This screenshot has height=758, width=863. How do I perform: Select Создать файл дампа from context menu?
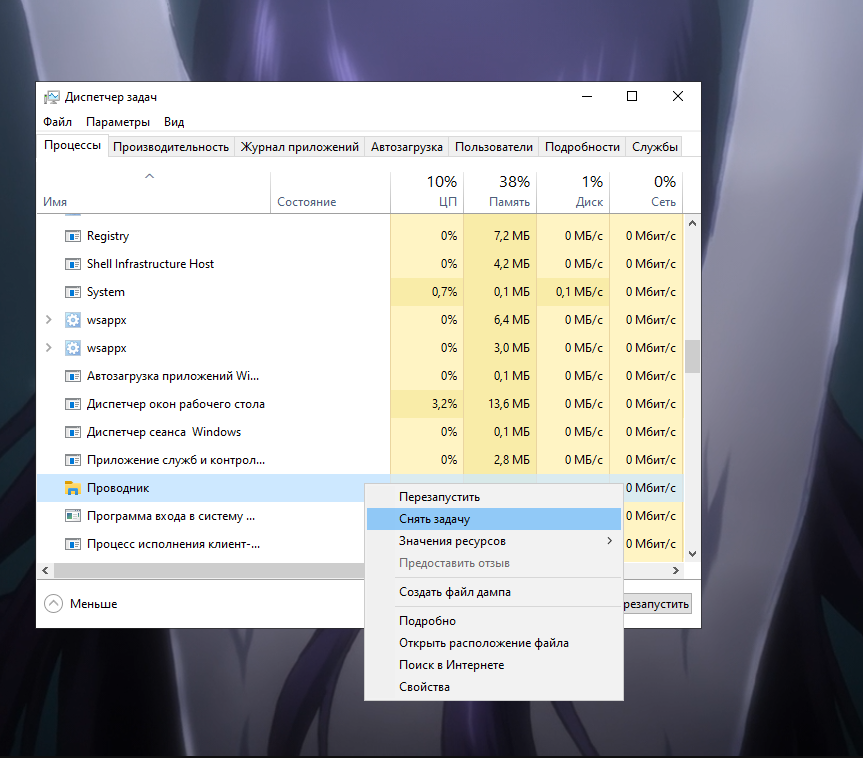(494, 592)
